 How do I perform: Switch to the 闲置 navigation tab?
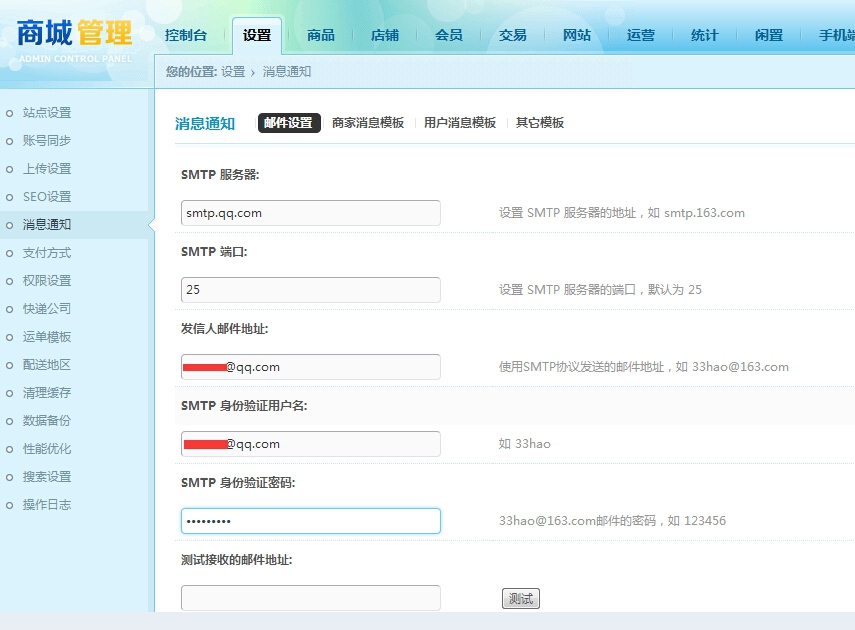point(769,35)
